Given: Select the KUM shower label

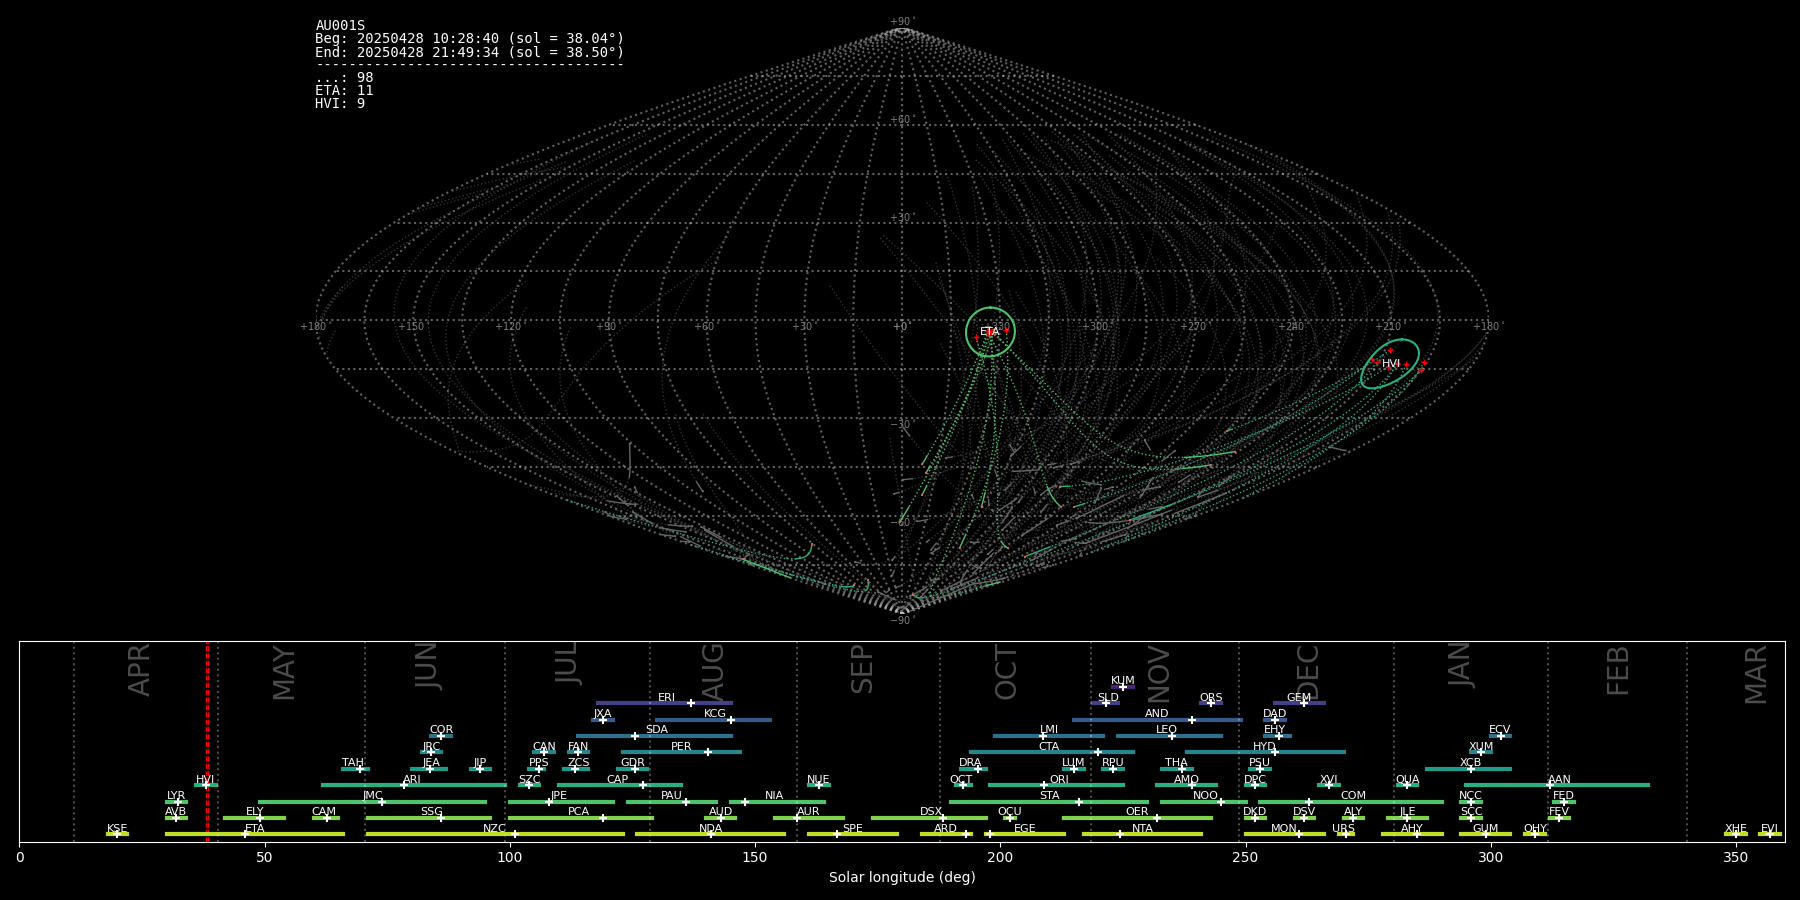Looking at the screenshot, I should coord(1123,681).
